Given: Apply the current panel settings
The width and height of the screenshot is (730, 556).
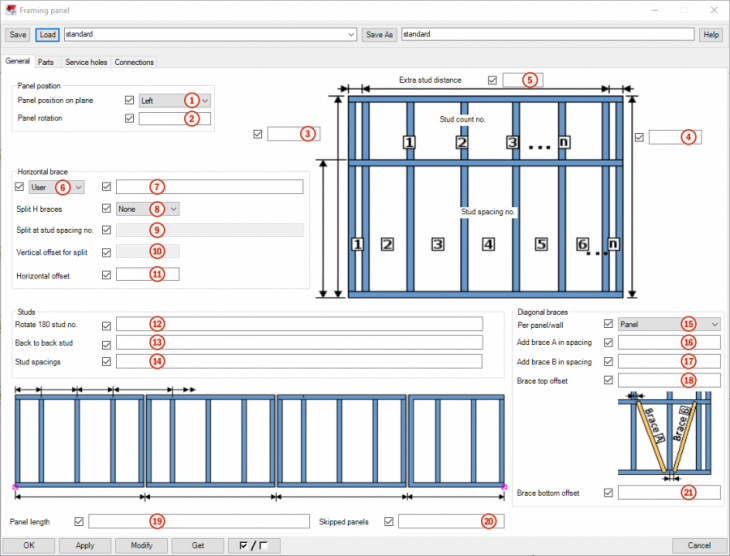Looking at the screenshot, I should tap(85, 545).
